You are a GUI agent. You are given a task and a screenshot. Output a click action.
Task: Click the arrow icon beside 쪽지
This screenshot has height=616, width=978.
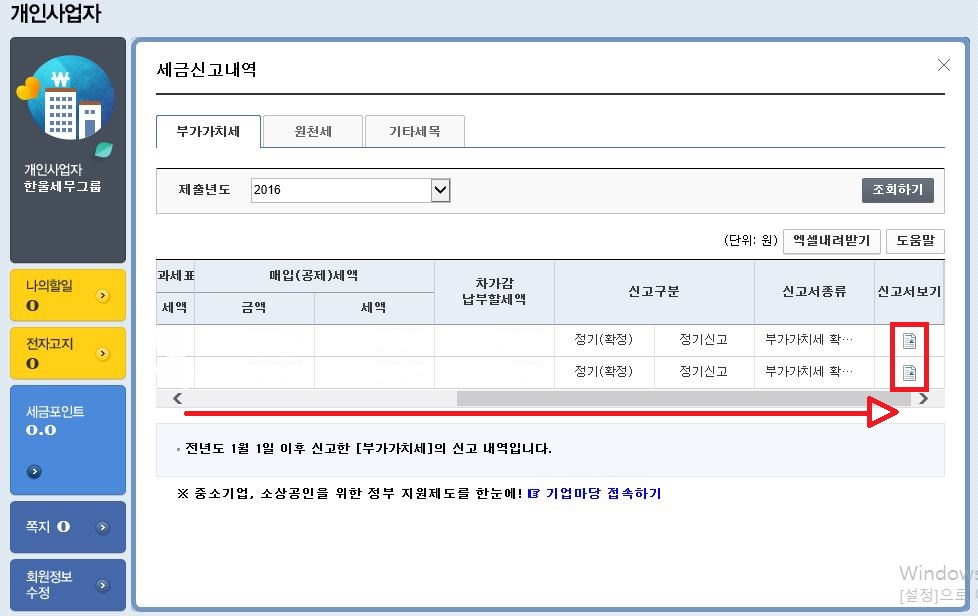(102, 527)
